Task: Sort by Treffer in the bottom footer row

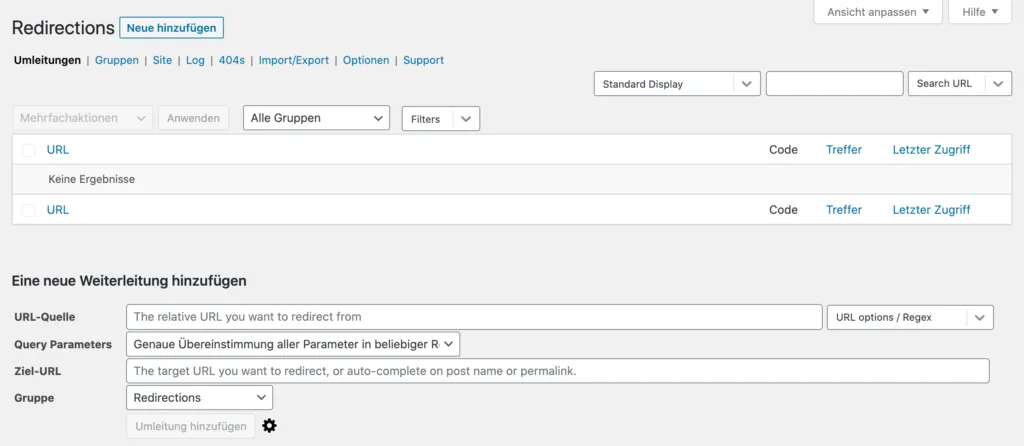Action: point(844,210)
